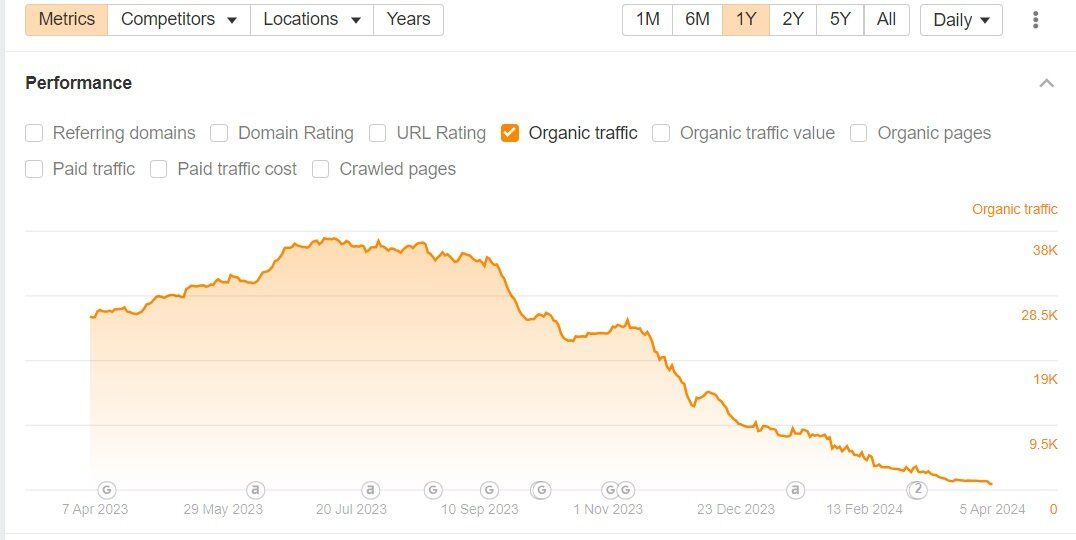Click the 'a' annotation marker near 20 Jul 2023
The width and height of the screenshot is (1076, 540).
click(x=371, y=490)
